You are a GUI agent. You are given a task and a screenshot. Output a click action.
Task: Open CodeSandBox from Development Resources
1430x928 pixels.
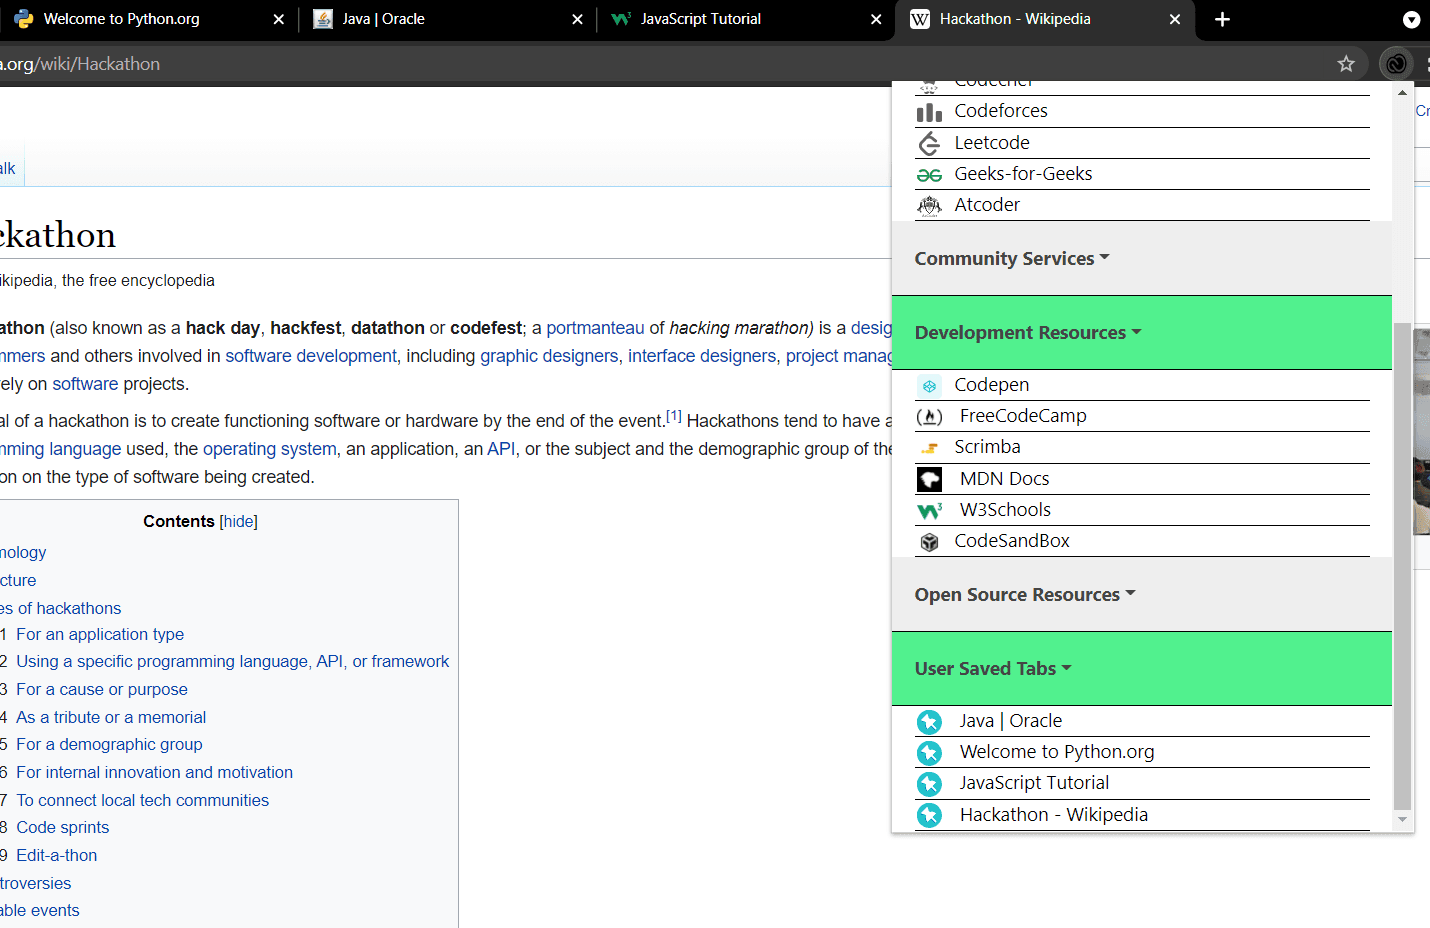[1012, 541]
